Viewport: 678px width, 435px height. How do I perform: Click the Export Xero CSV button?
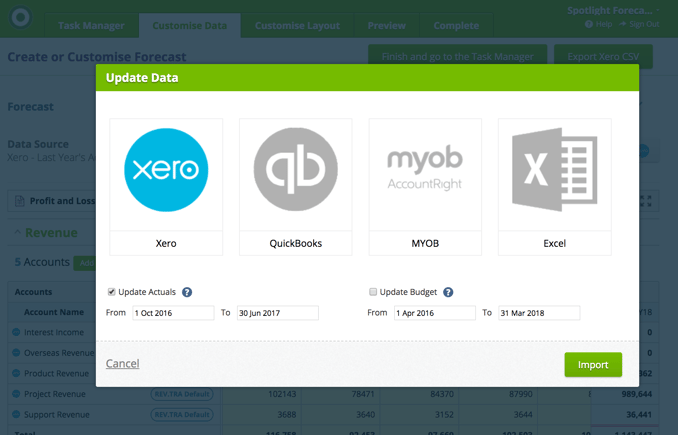coord(603,57)
